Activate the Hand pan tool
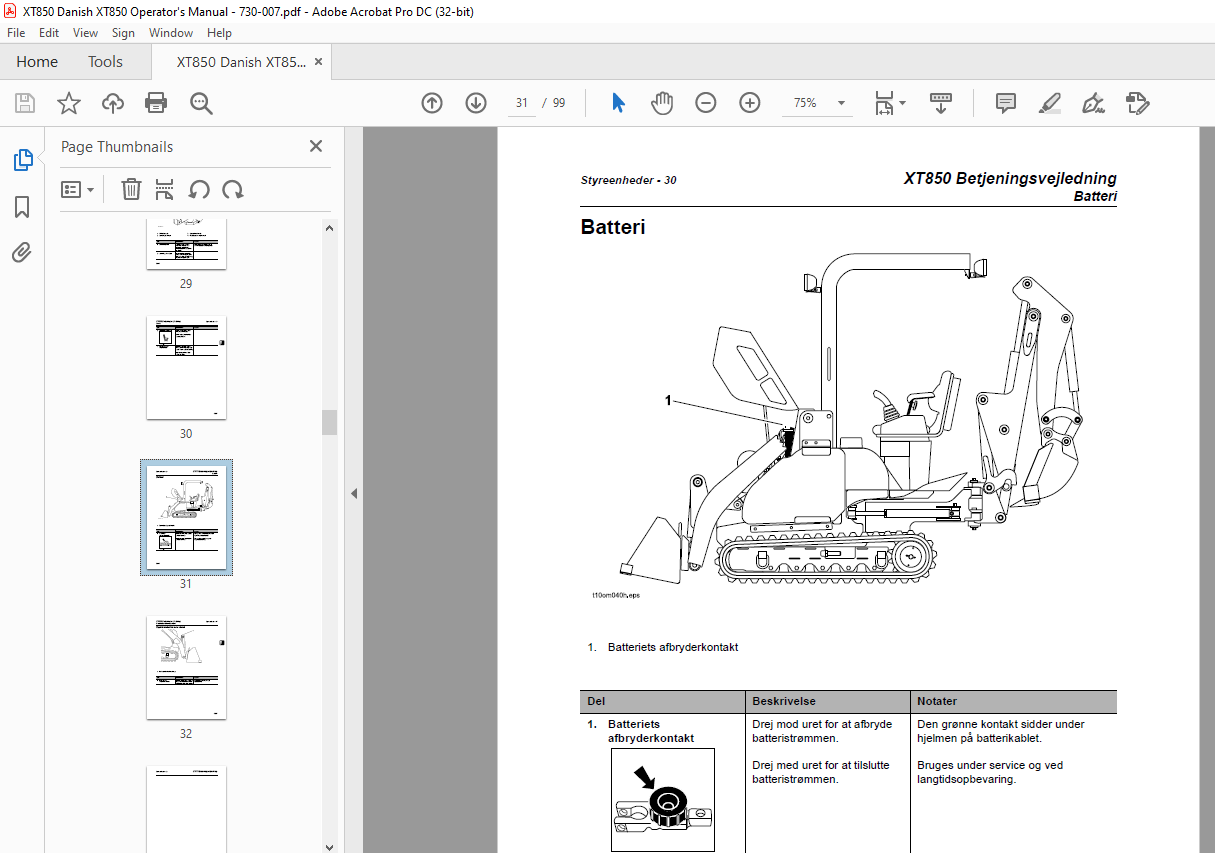This screenshot has width=1215, height=853. (x=662, y=103)
